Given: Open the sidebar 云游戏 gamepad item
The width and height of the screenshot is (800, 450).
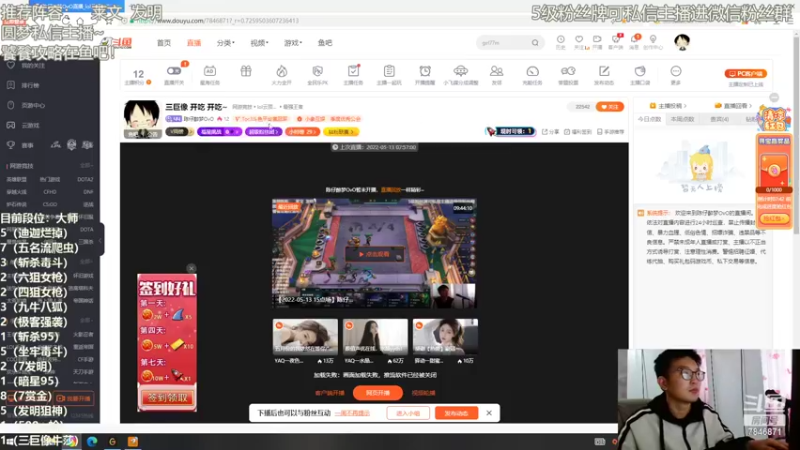Looking at the screenshot, I should 24,125.
